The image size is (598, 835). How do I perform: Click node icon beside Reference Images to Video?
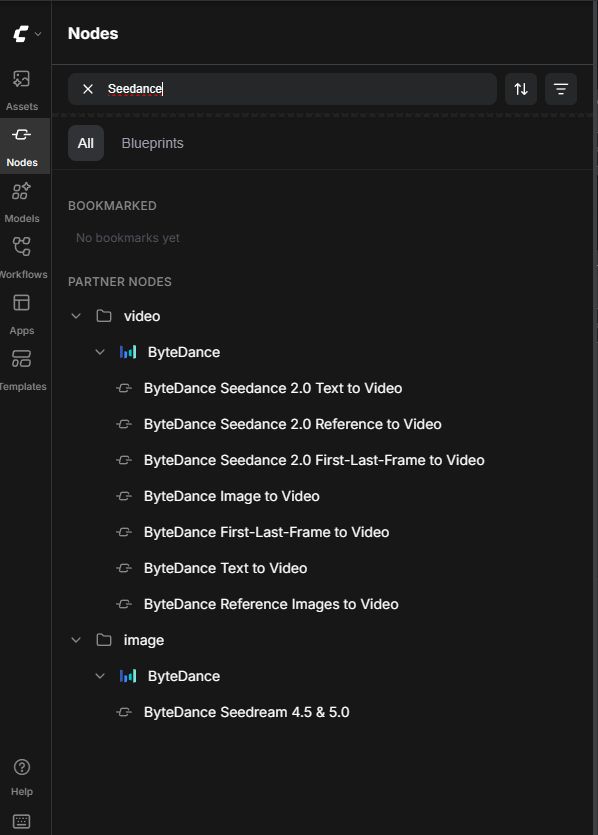(x=124, y=604)
